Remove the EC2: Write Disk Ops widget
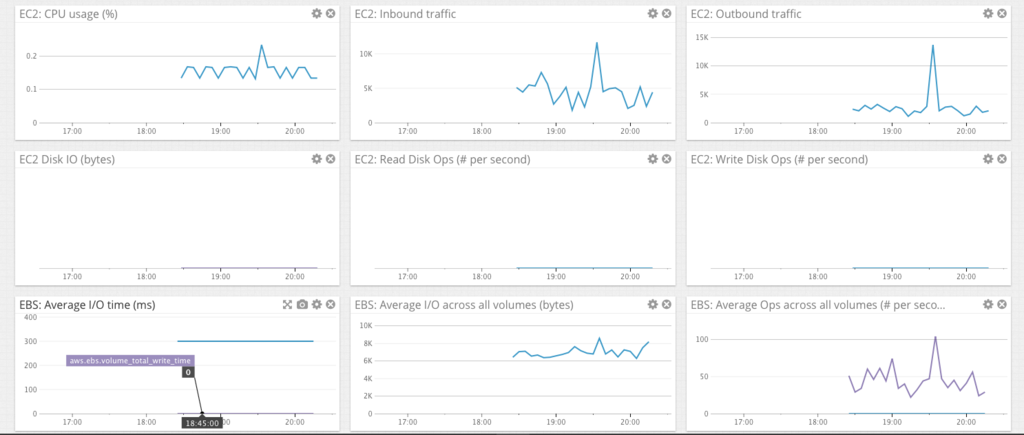Viewport: 1024px width, 435px height. coord(1002,159)
